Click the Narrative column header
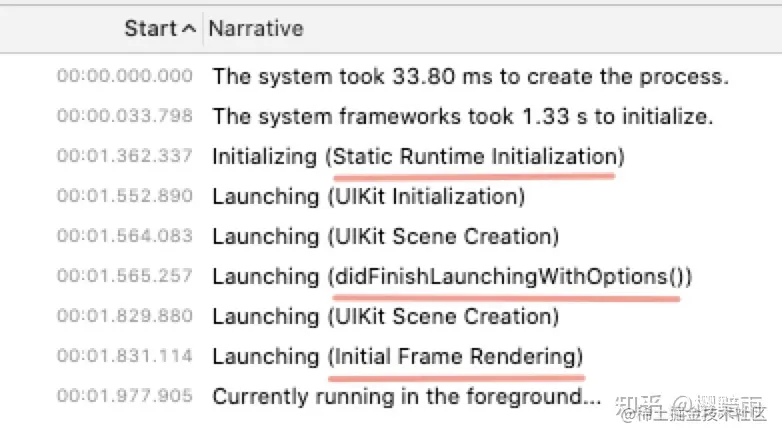782x438 pixels. (255, 29)
